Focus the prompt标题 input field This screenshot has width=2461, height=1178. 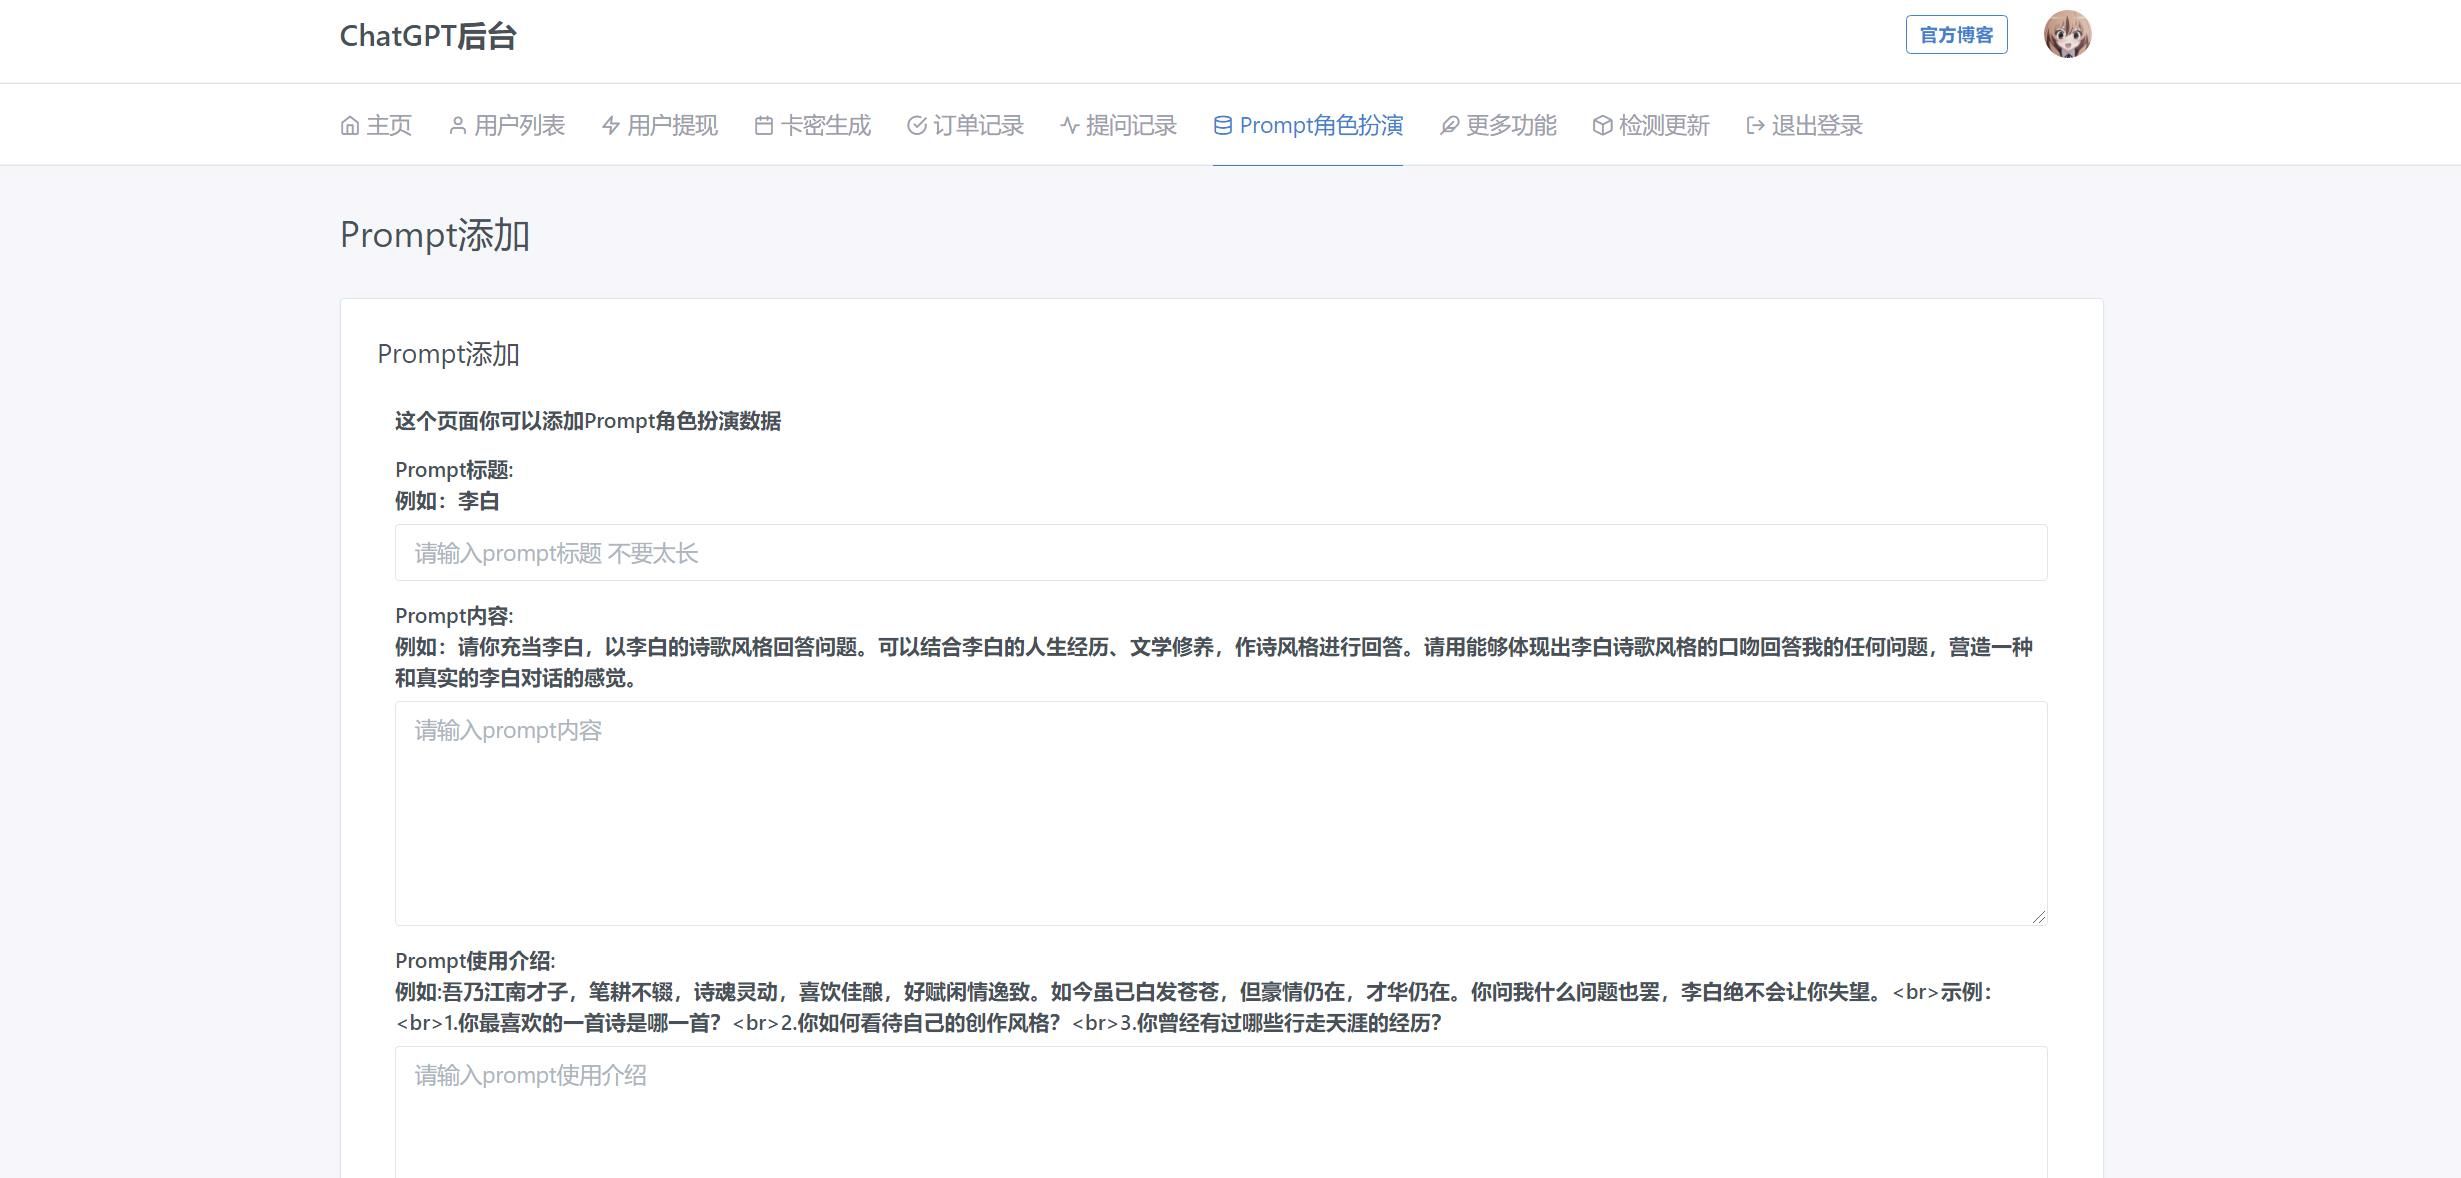point(1220,553)
